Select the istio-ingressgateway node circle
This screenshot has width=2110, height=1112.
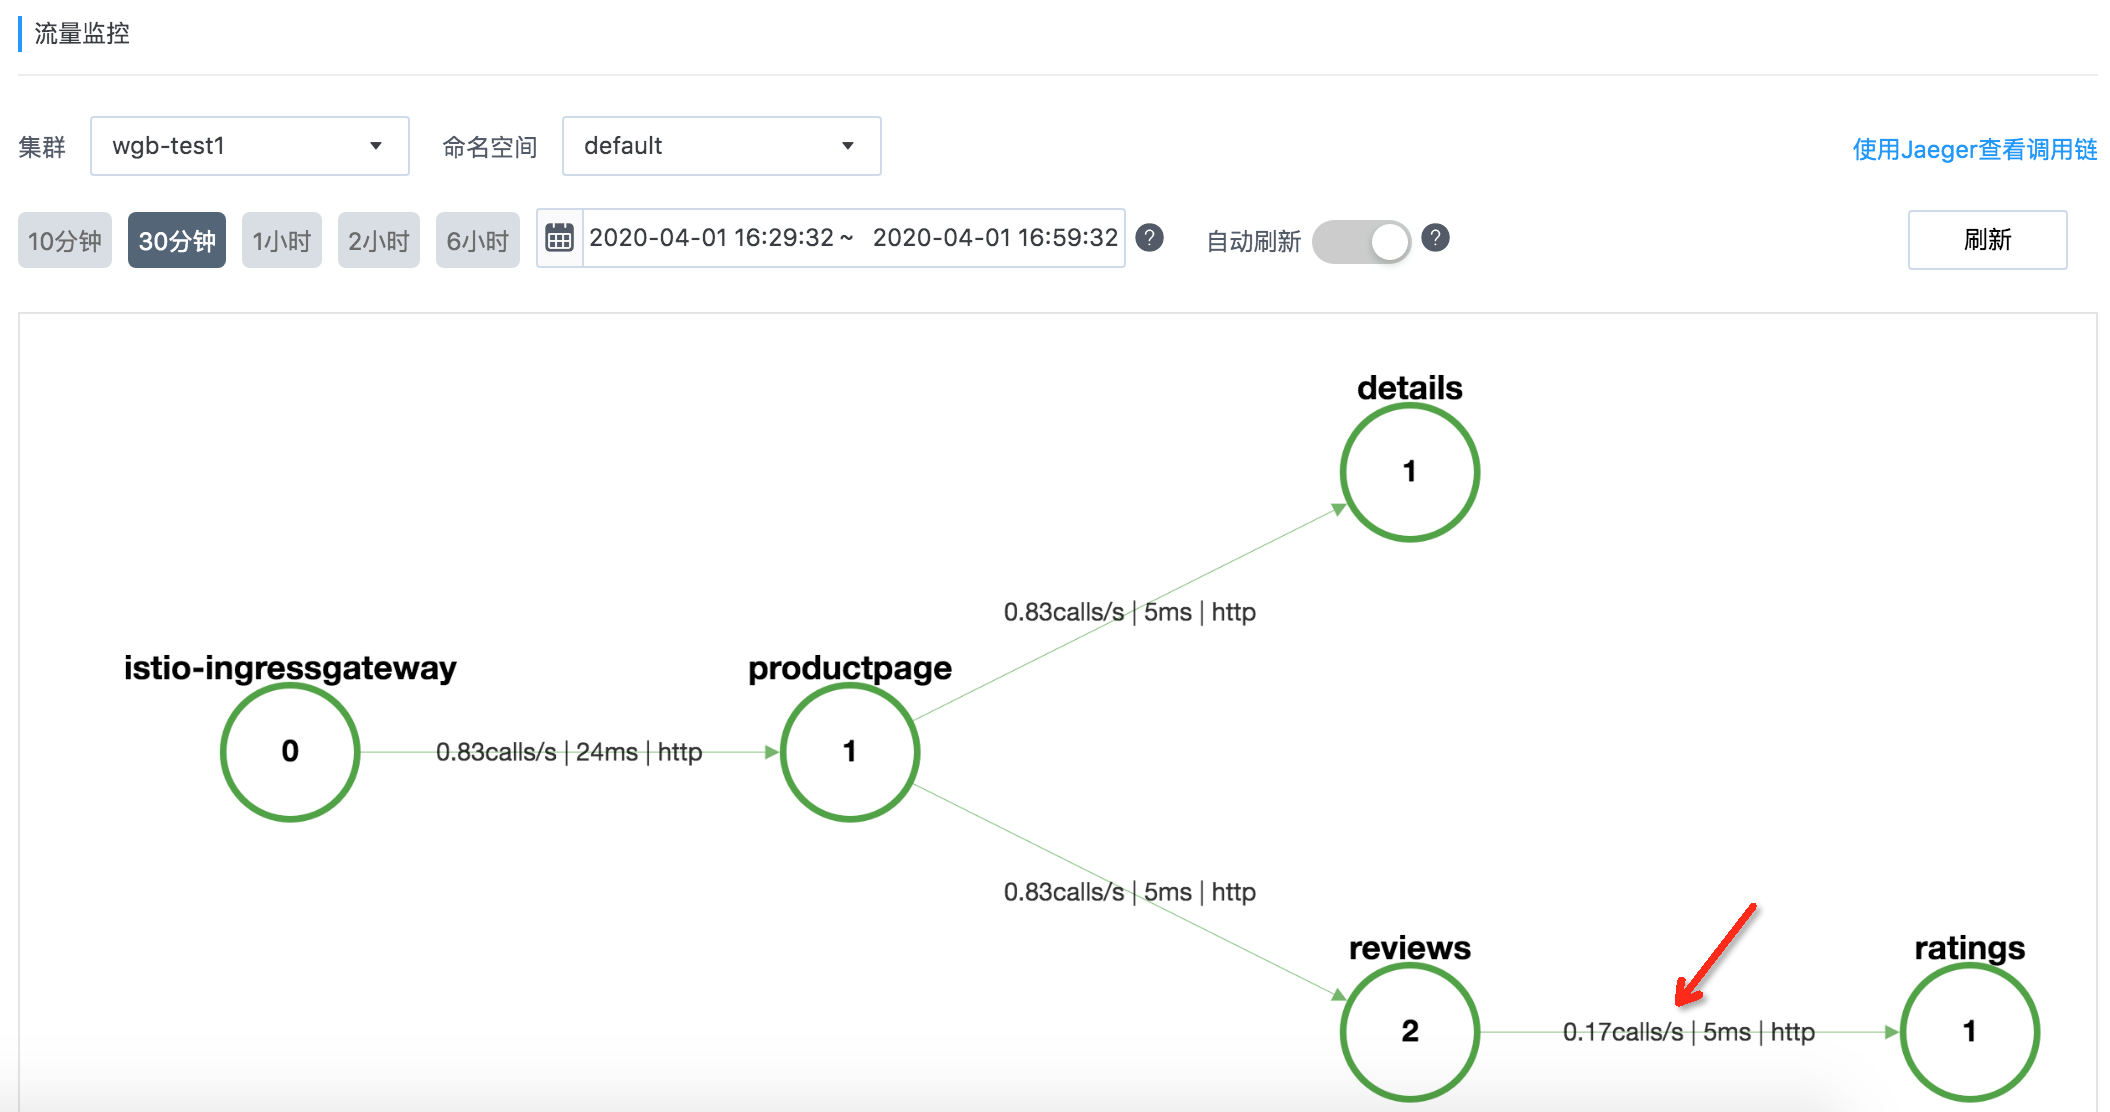pyautogui.click(x=290, y=751)
